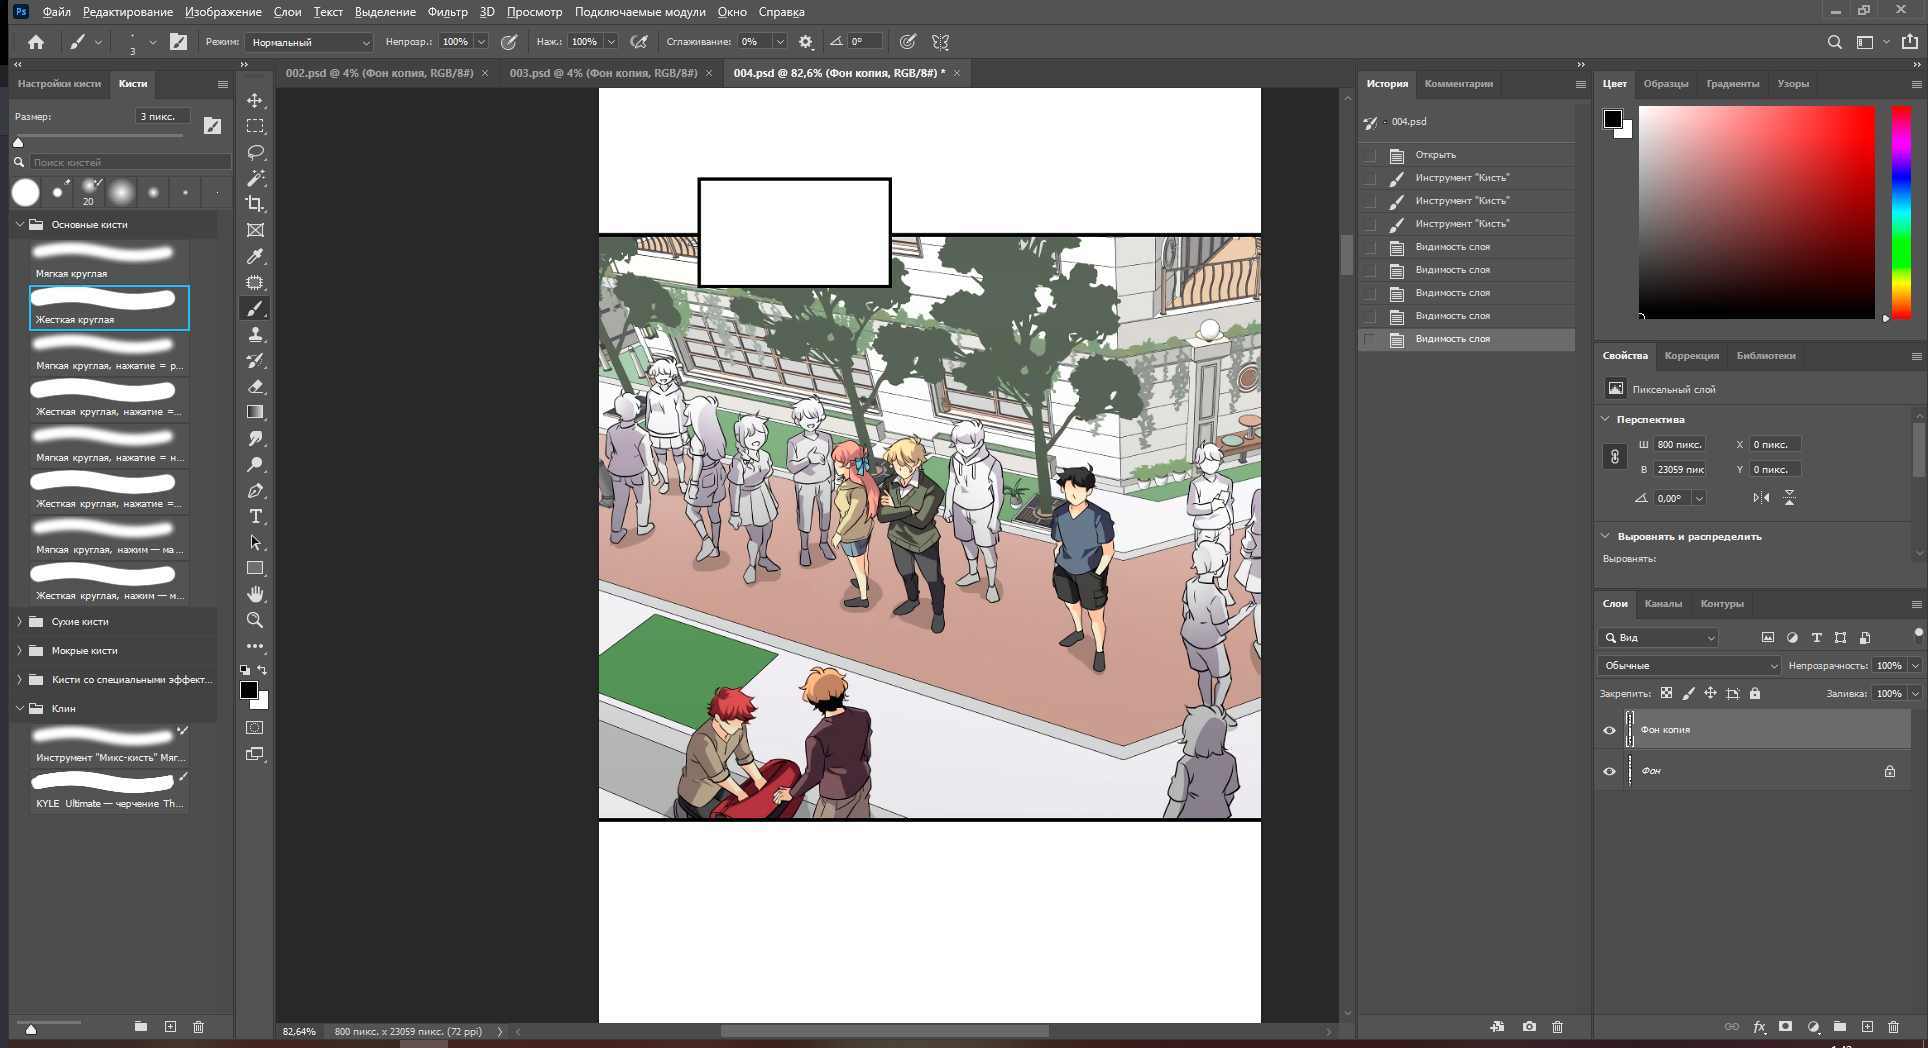The image size is (1928, 1048).
Task: Delete layer with Layers panel trash icon
Action: coord(1893,1027)
